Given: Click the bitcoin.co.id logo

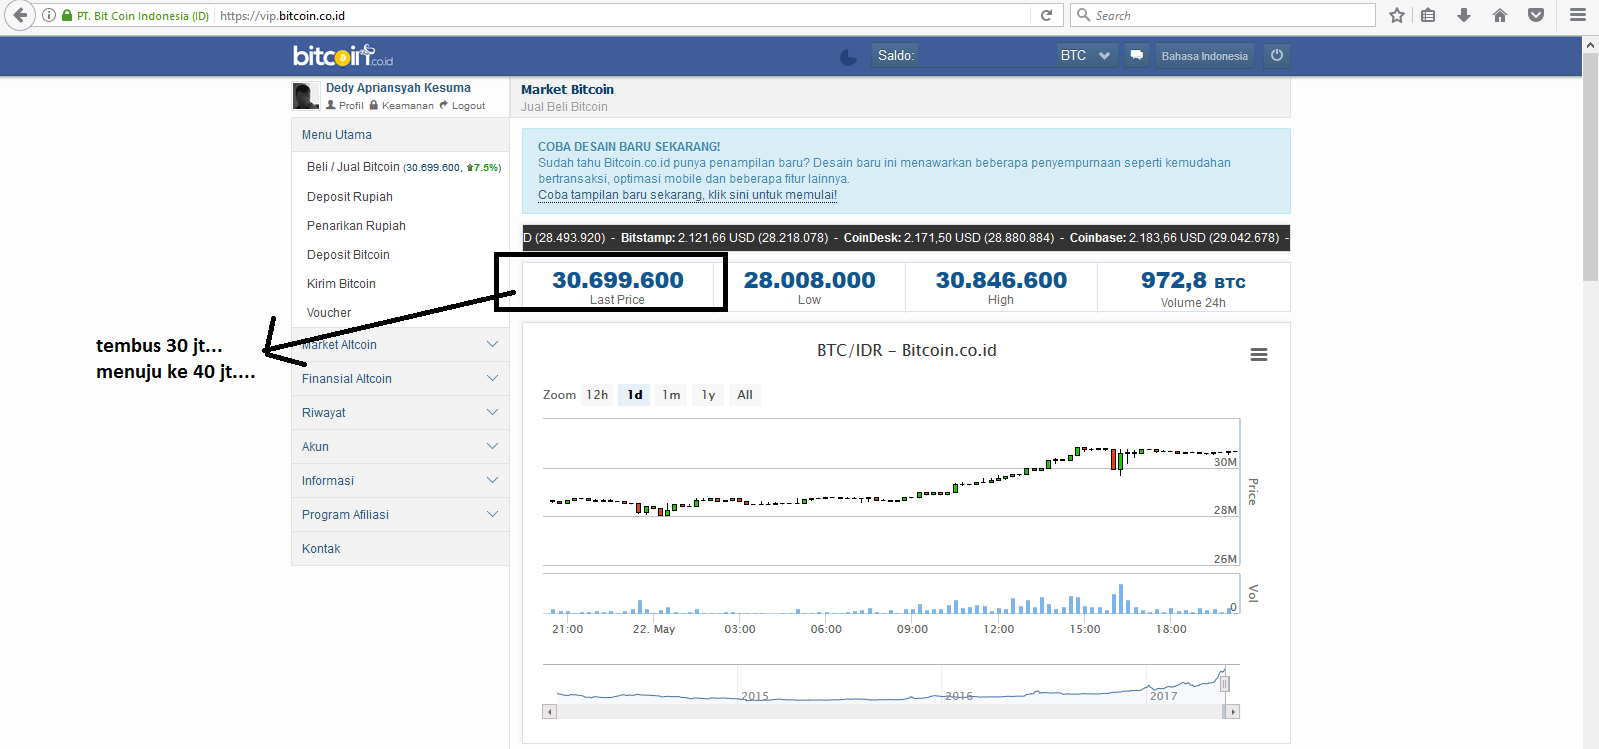Looking at the screenshot, I should (343, 56).
